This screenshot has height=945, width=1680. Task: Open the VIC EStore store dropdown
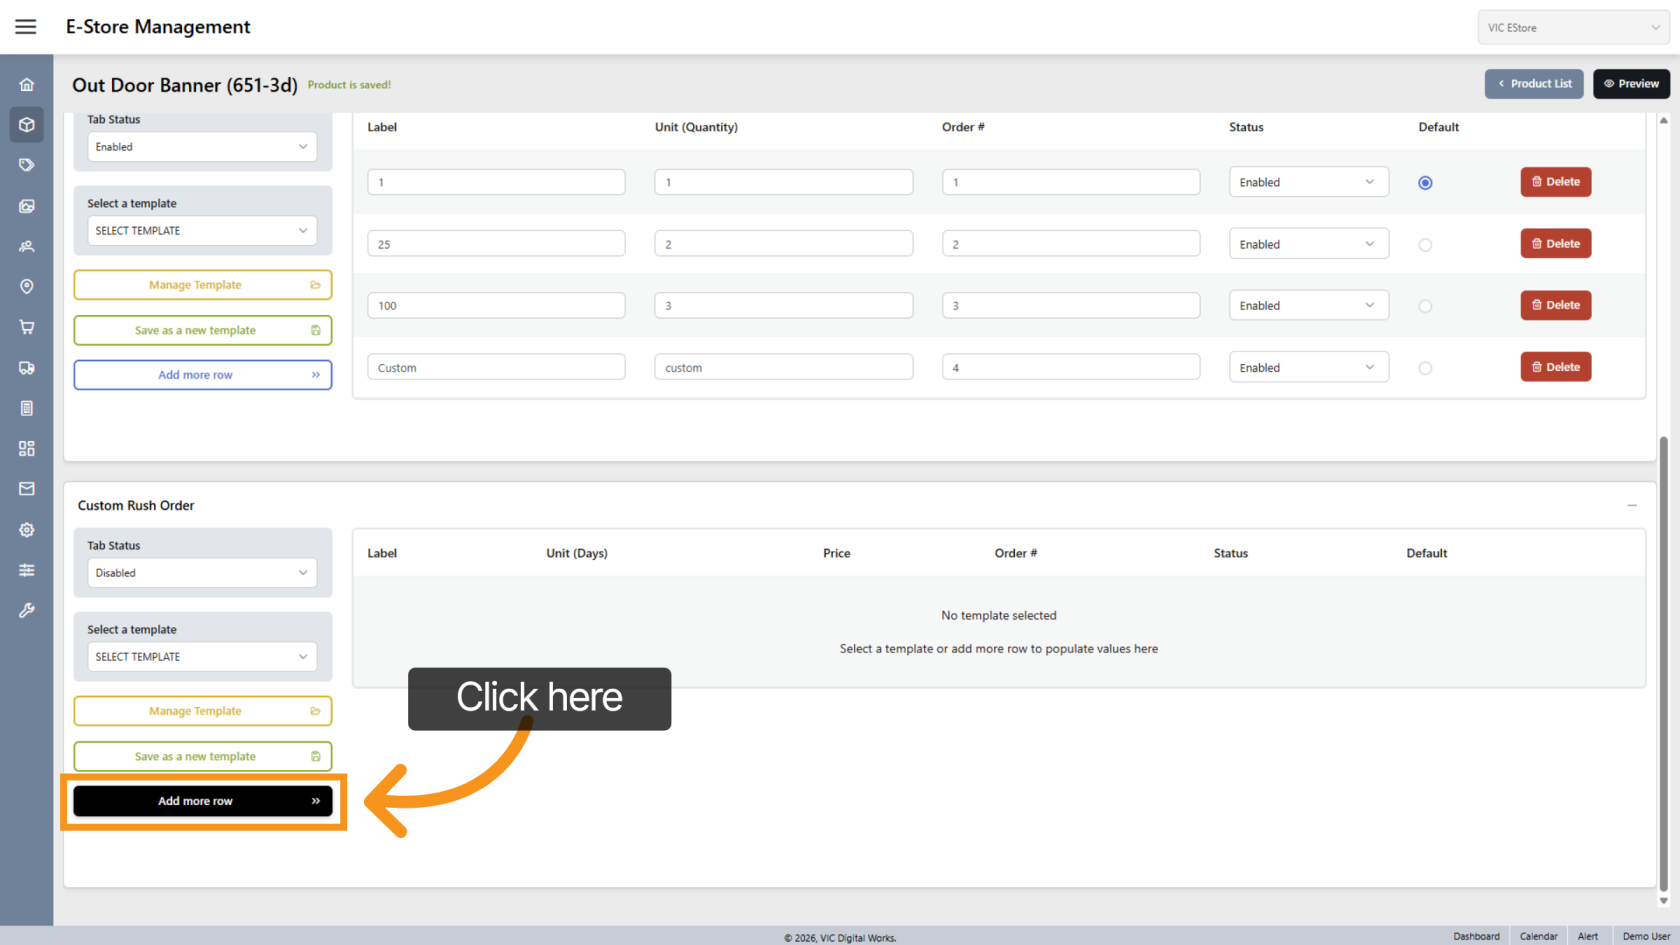pos(1572,28)
